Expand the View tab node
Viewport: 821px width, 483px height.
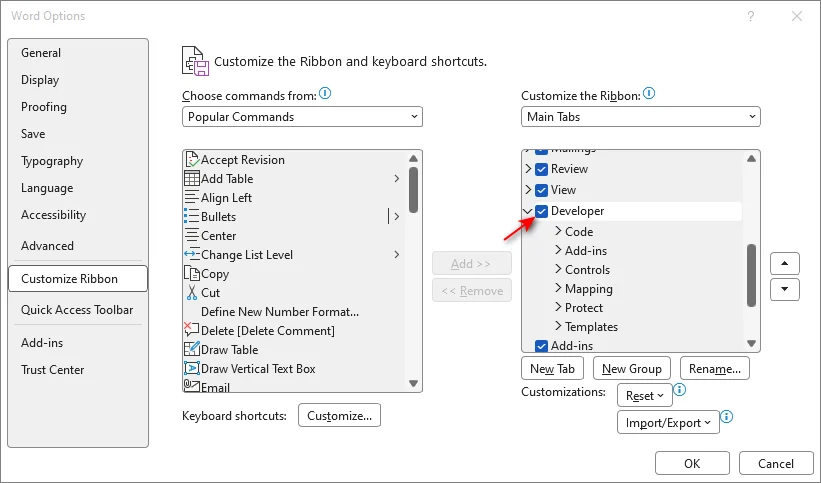[x=528, y=190]
